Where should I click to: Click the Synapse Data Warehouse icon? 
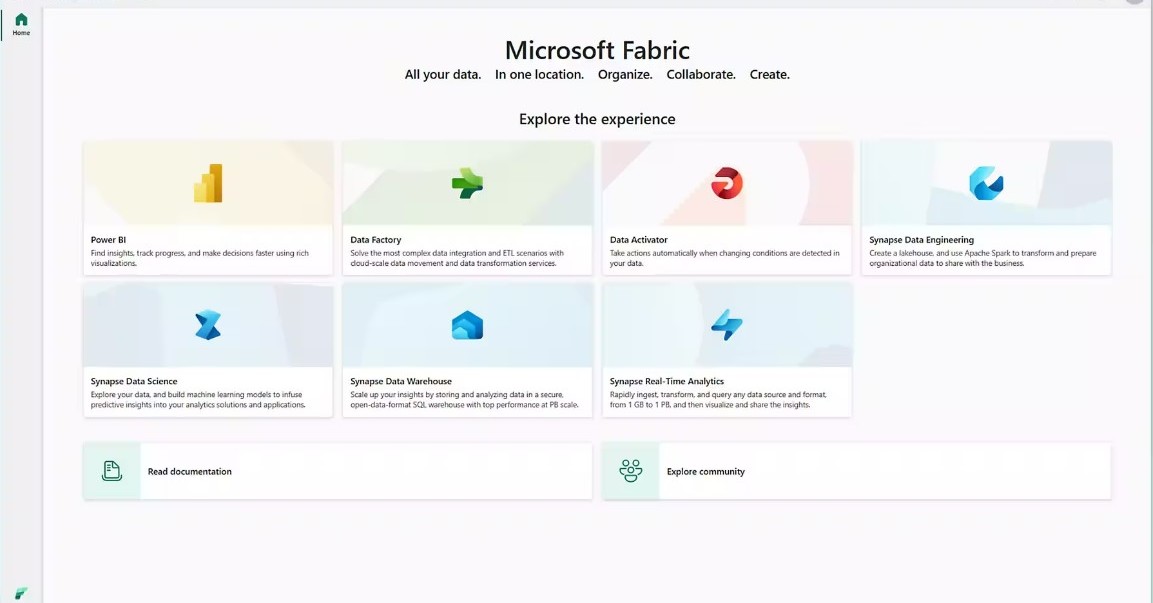(467, 324)
